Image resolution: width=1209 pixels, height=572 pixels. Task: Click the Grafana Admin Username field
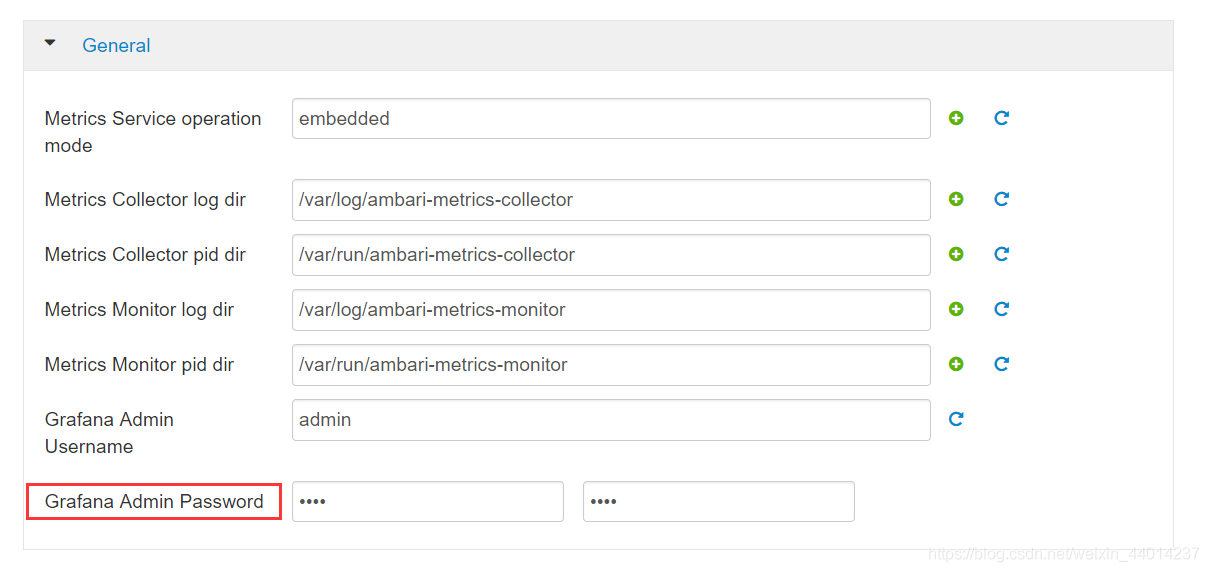(x=611, y=420)
